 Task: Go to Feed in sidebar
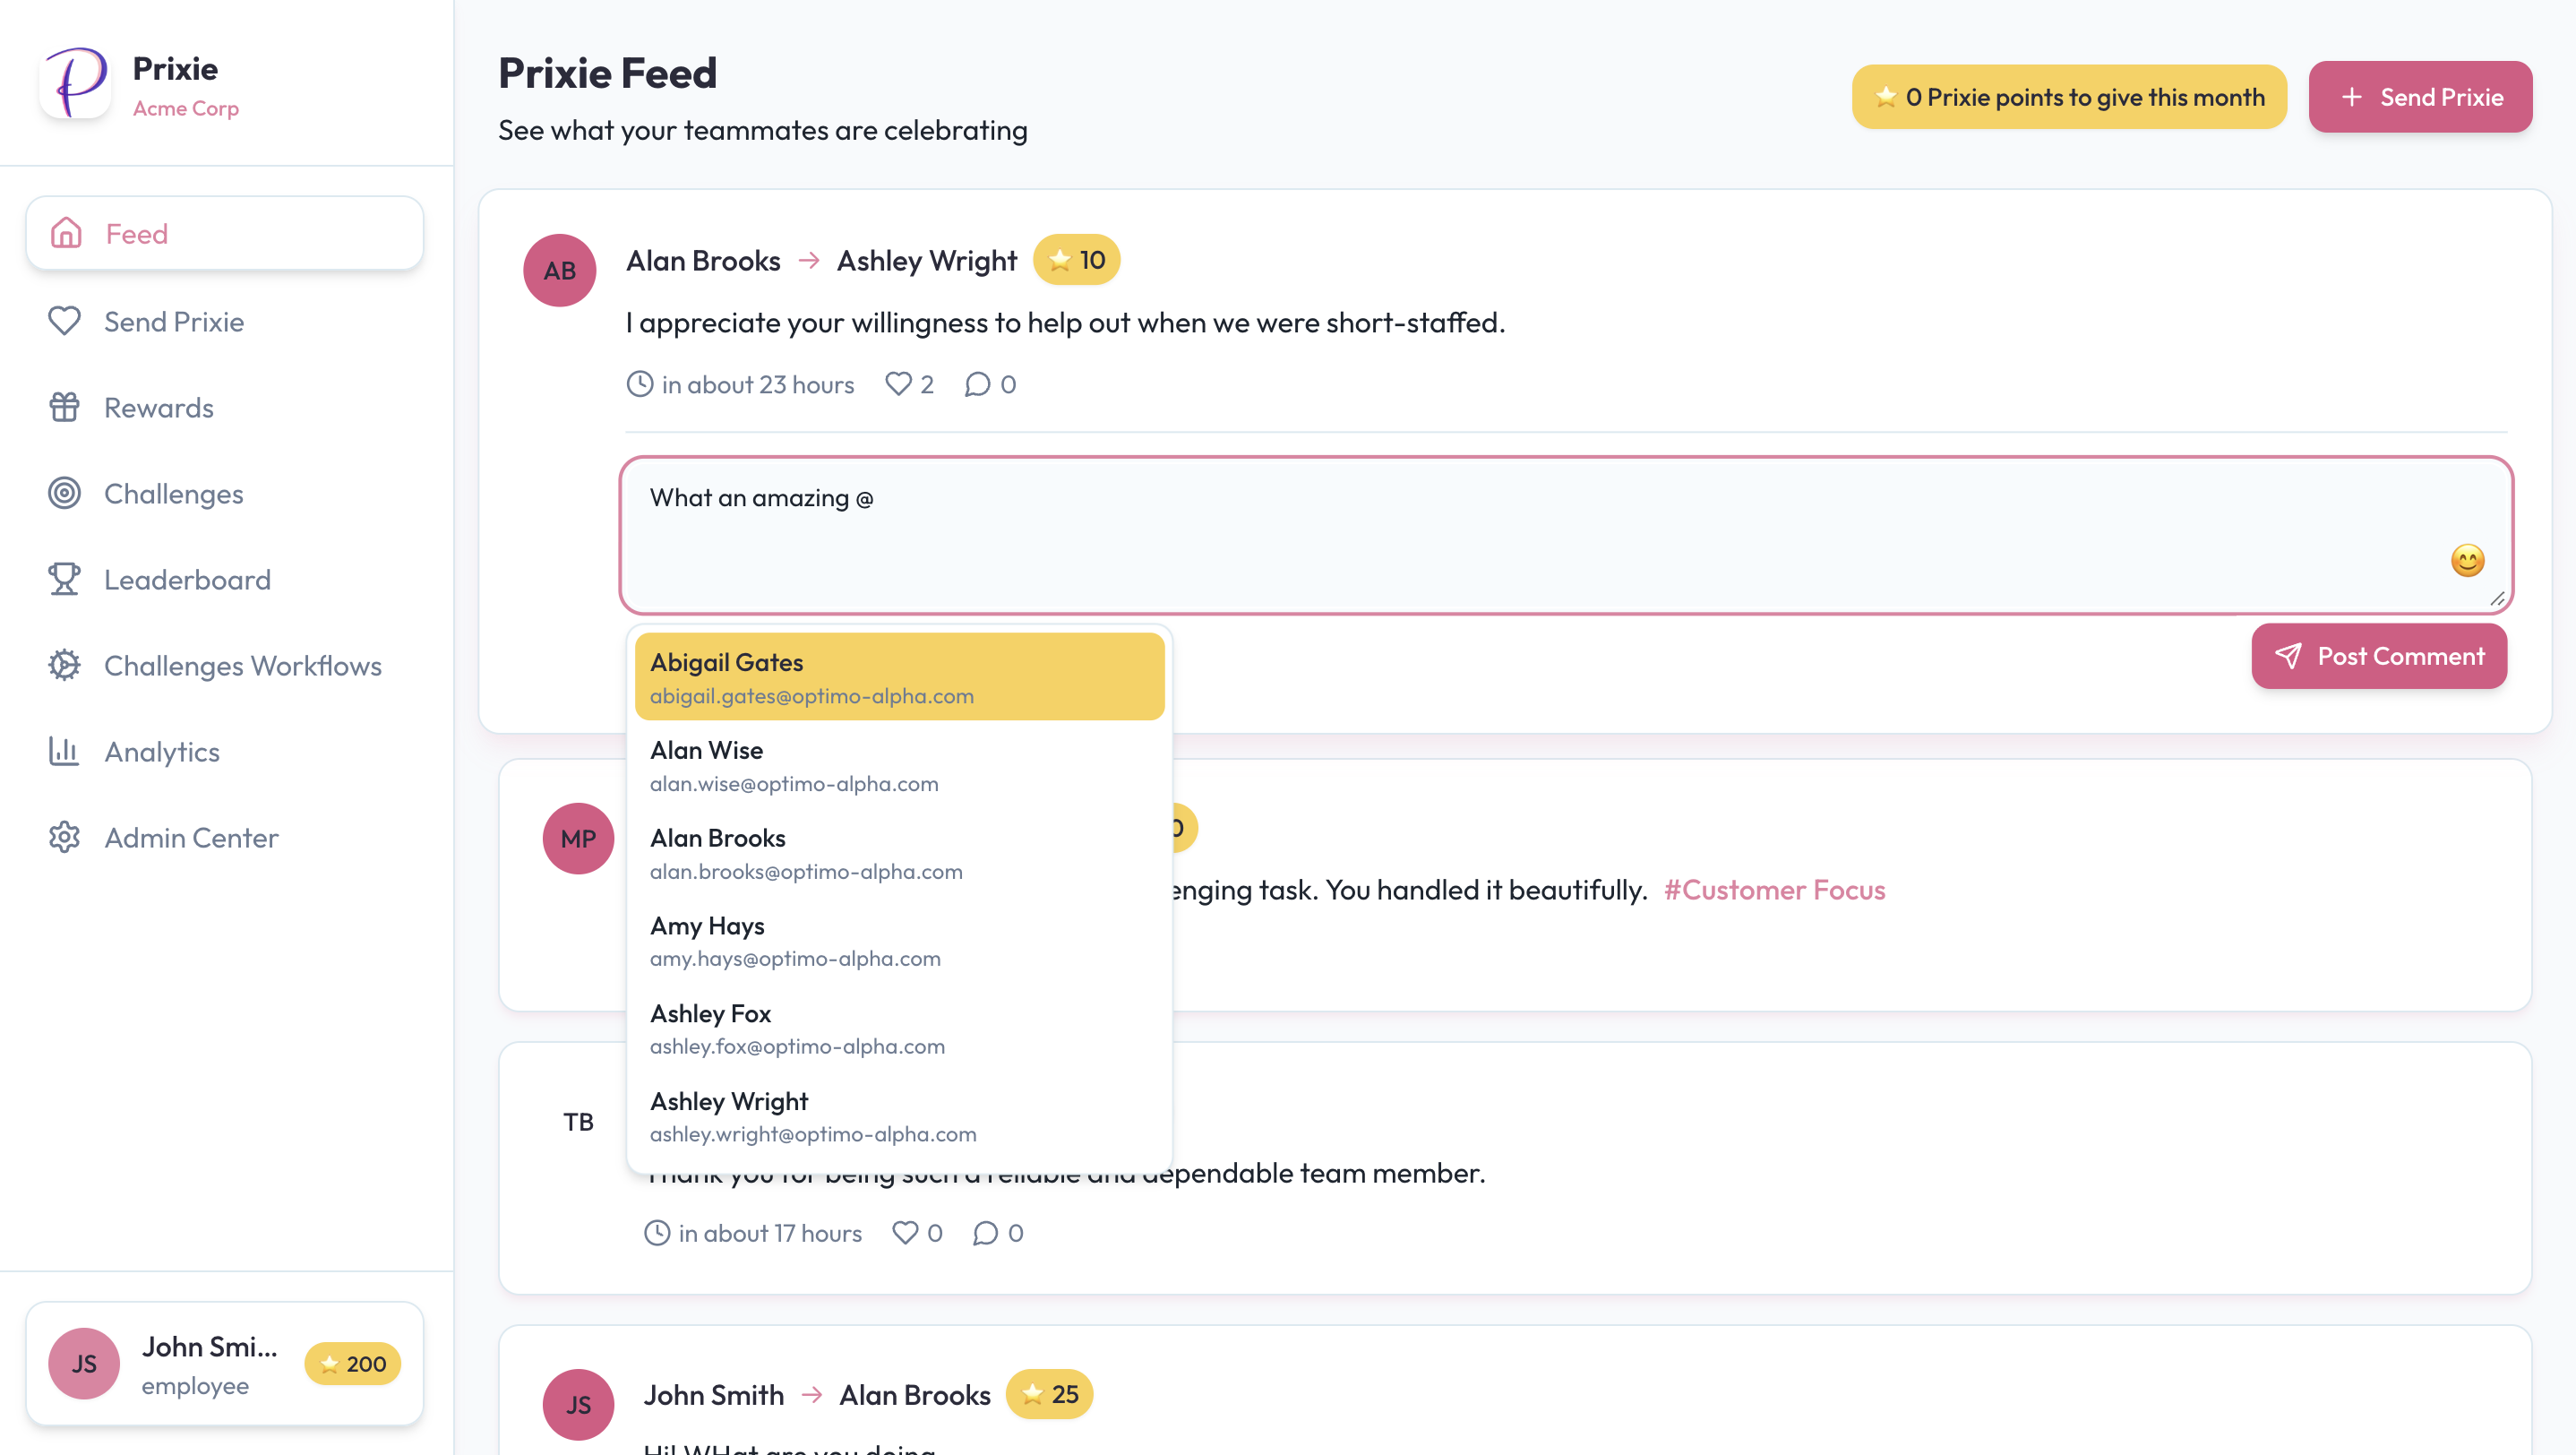[x=225, y=234]
